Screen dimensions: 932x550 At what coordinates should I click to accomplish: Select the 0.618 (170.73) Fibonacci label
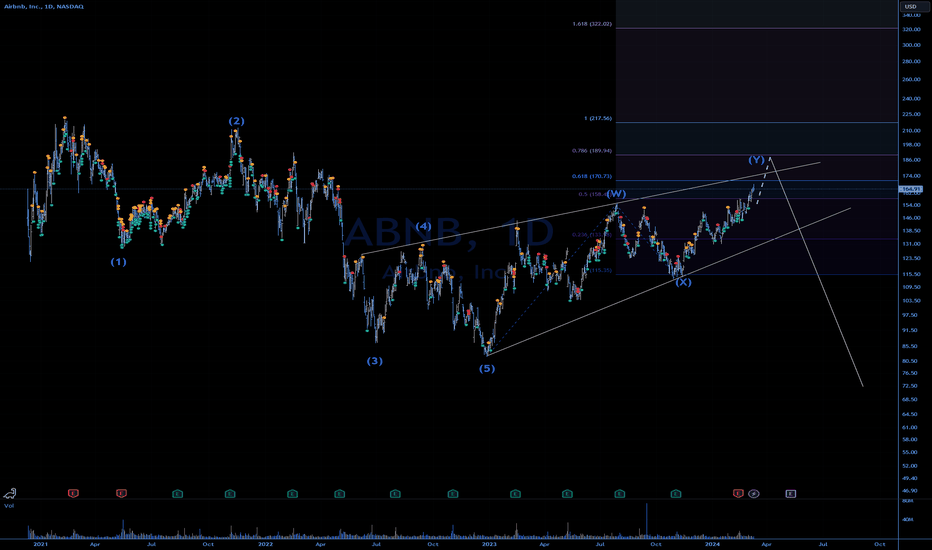[x=592, y=177]
